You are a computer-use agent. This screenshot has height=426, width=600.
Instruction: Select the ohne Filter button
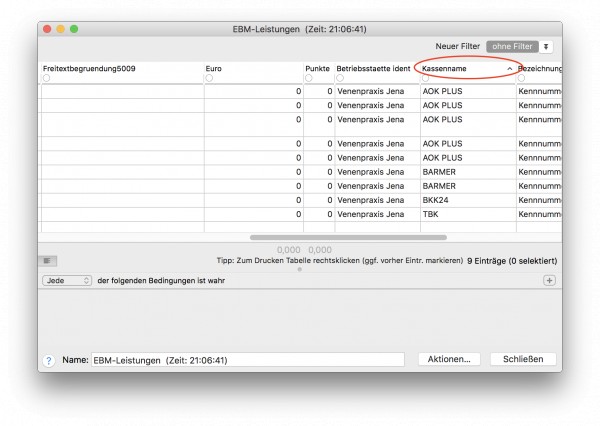[512, 47]
